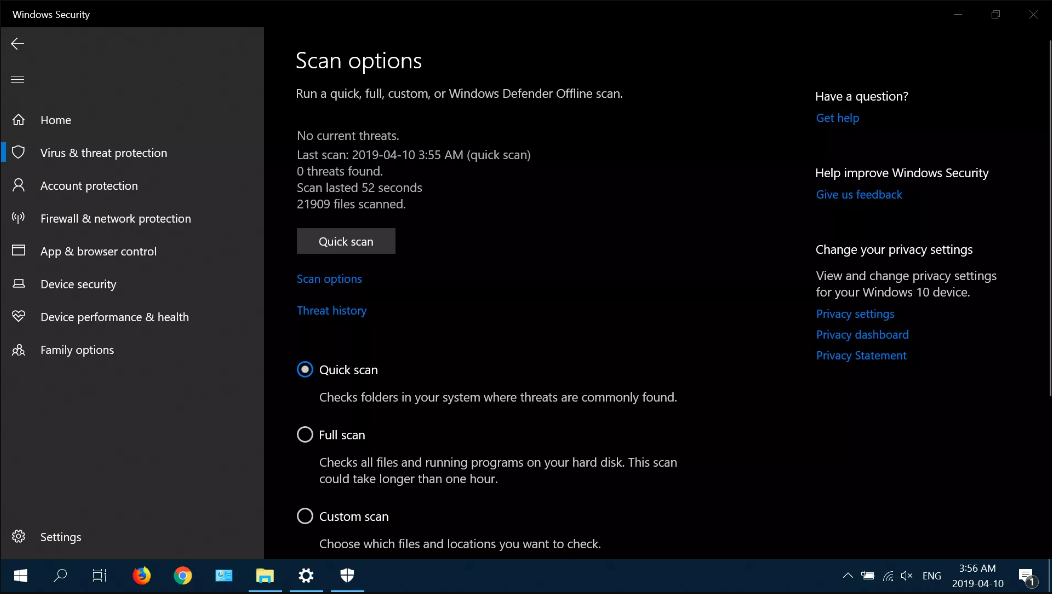
Task: Click the "21909 files scanned." text
Action: (x=351, y=204)
